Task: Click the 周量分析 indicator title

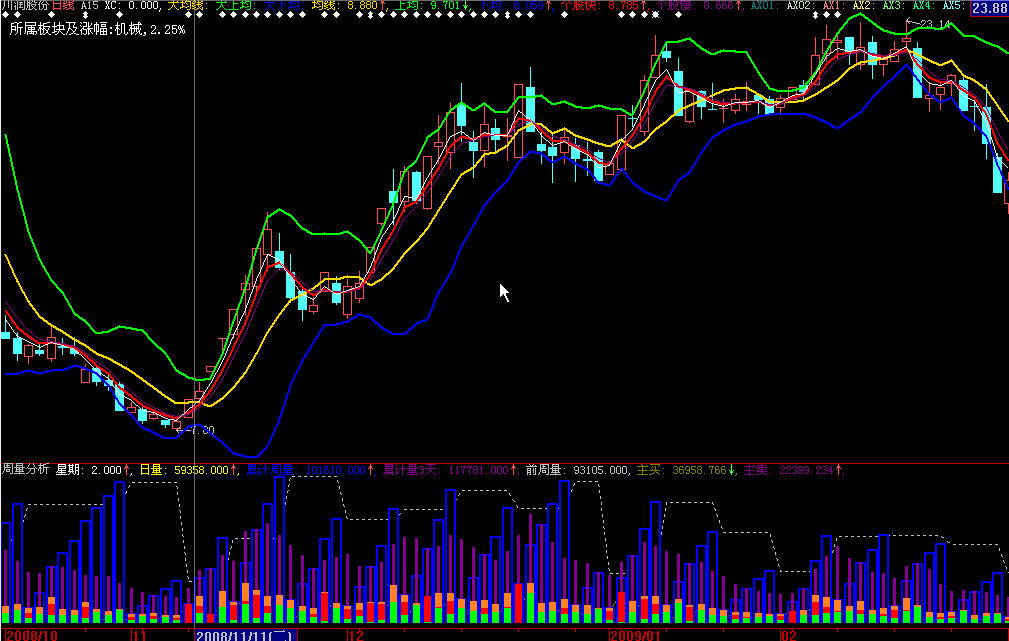Action: 25,469
